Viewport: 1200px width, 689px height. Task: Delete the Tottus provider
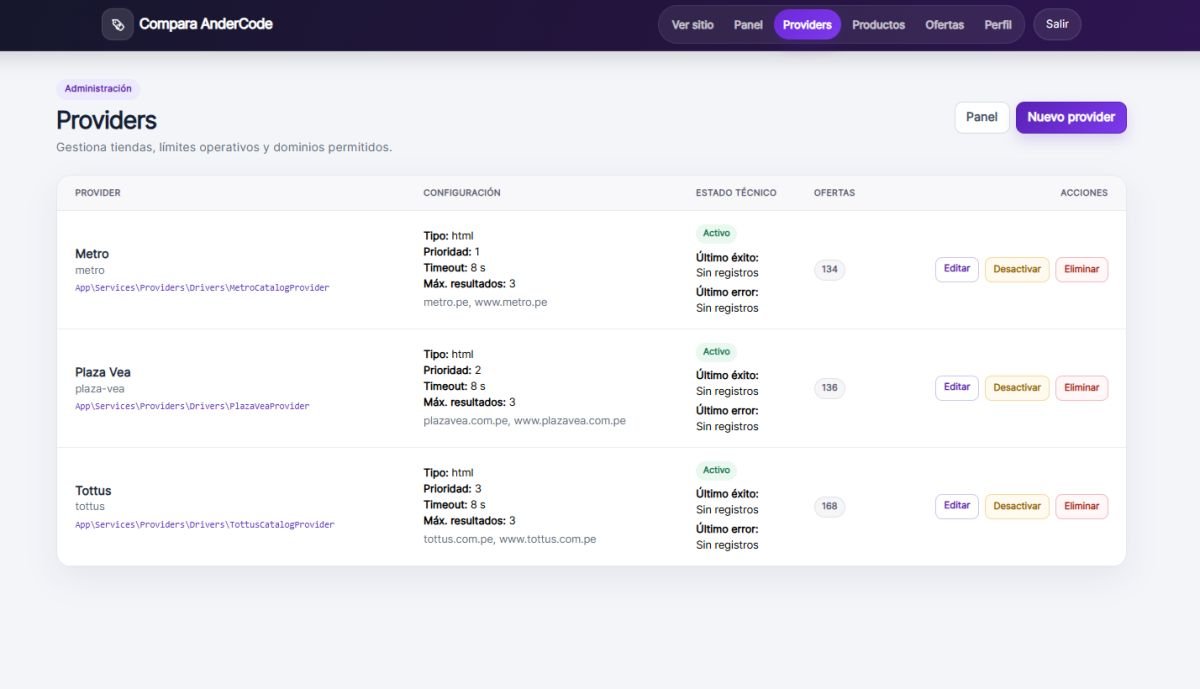click(x=1082, y=506)
